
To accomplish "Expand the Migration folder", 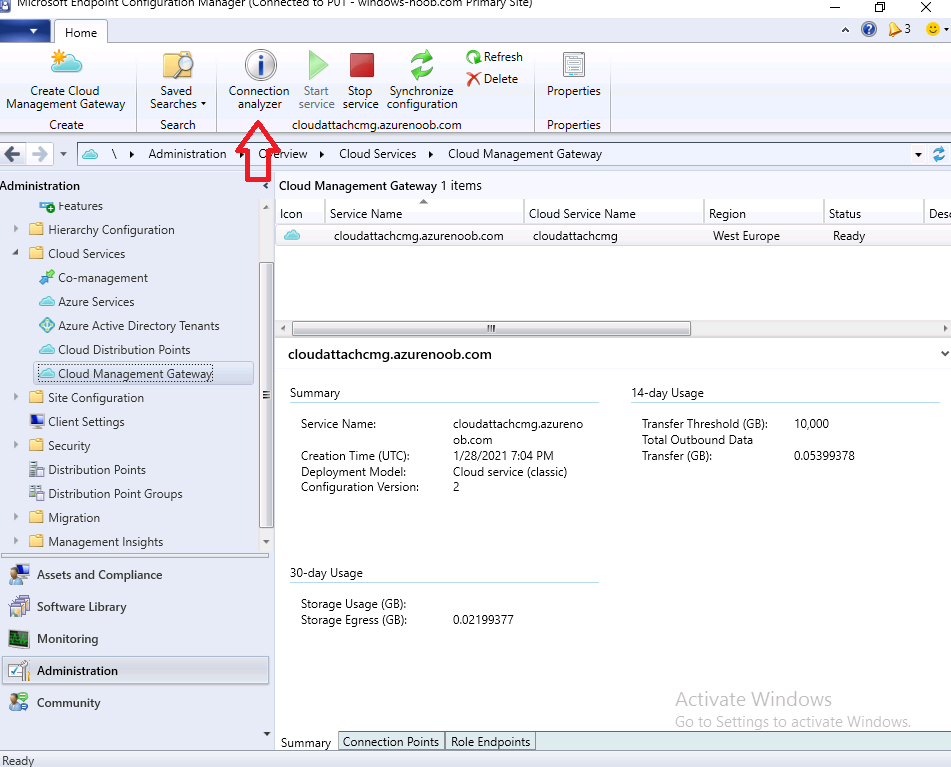I will (16, 517).
